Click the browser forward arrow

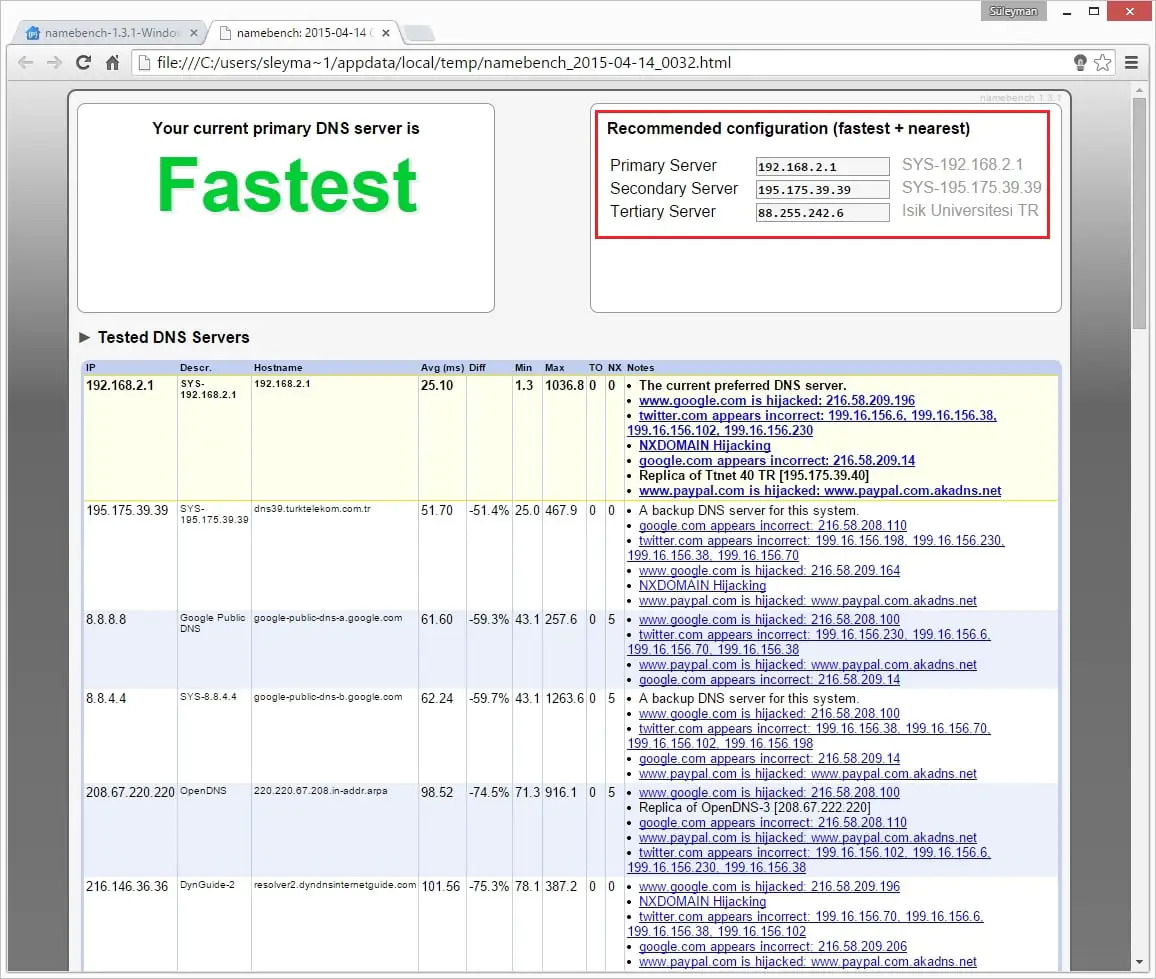pos(54,62)
